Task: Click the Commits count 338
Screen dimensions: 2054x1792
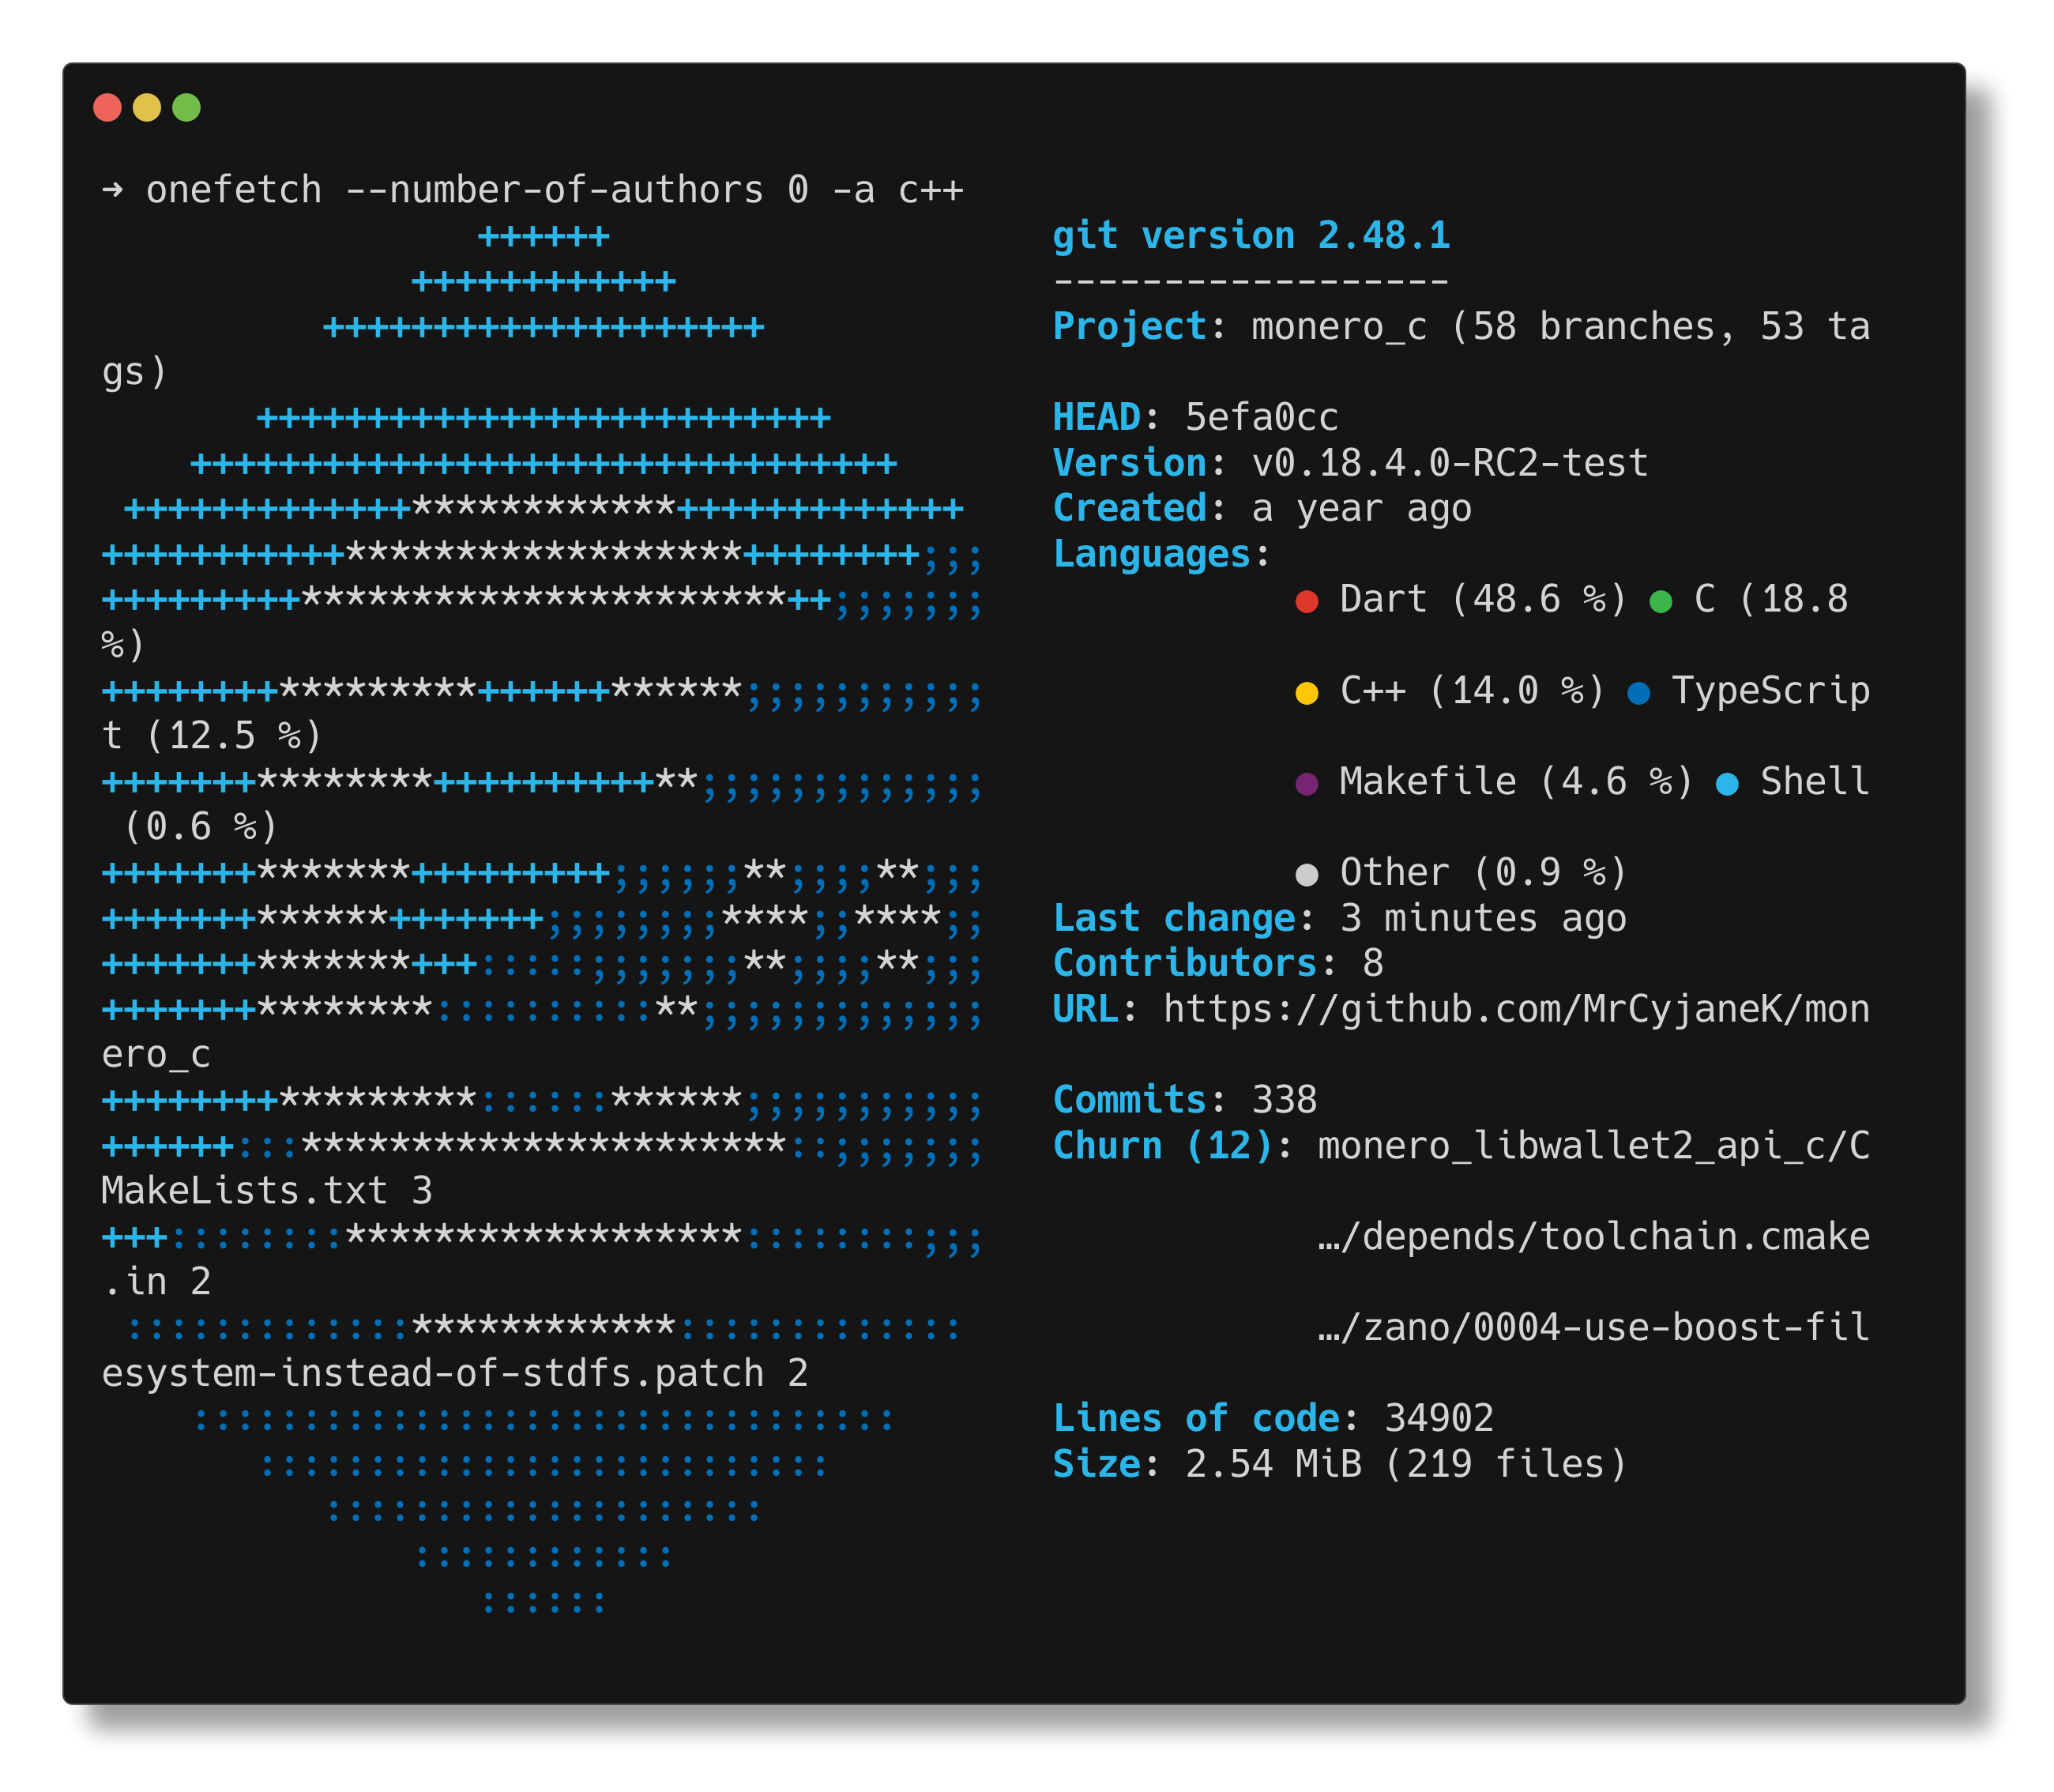Action: (x=1284, y=1100)
